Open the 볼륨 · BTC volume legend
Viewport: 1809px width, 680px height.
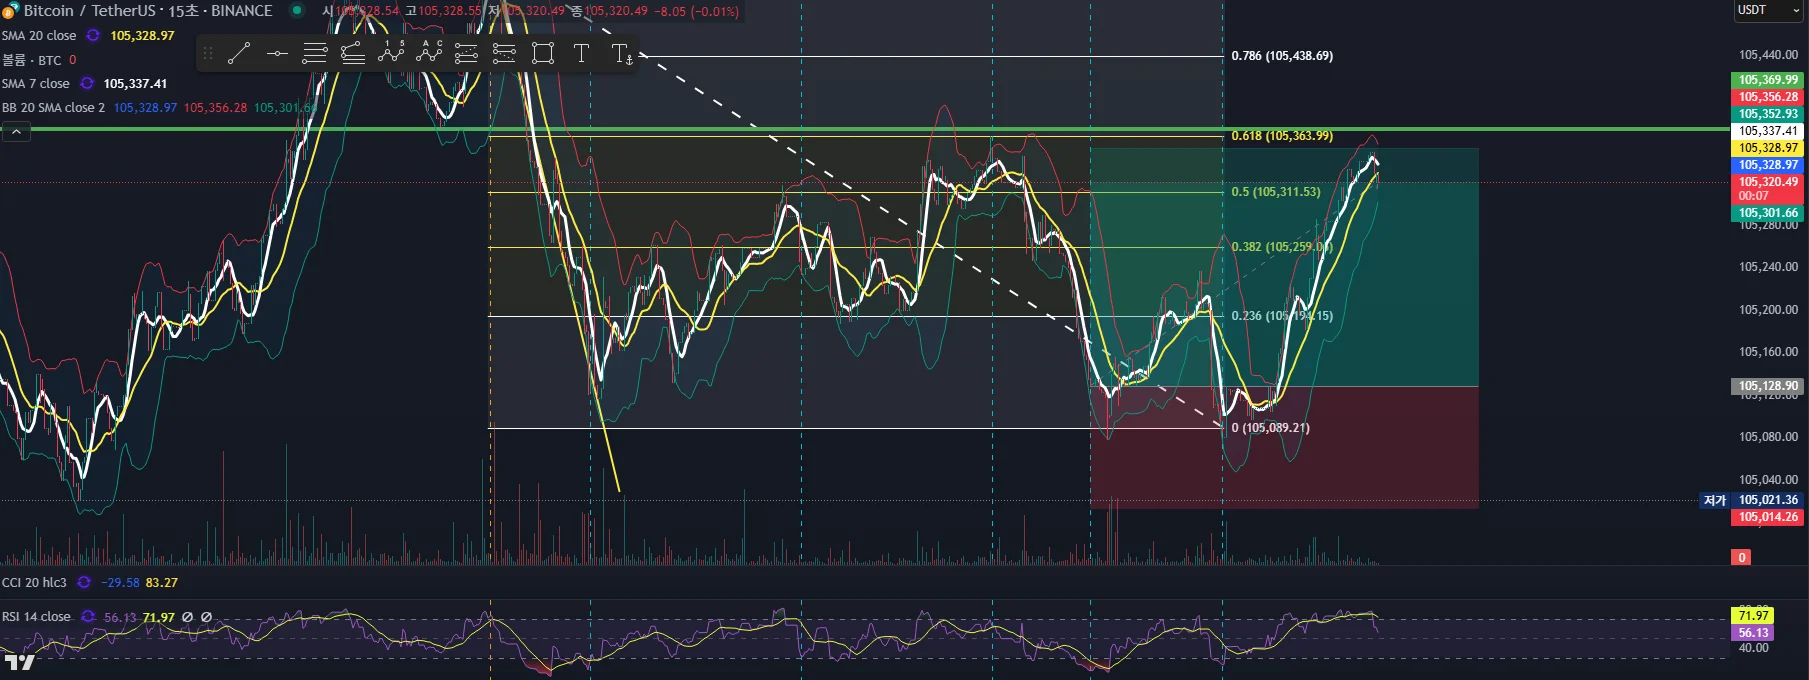tap(32, 60)
